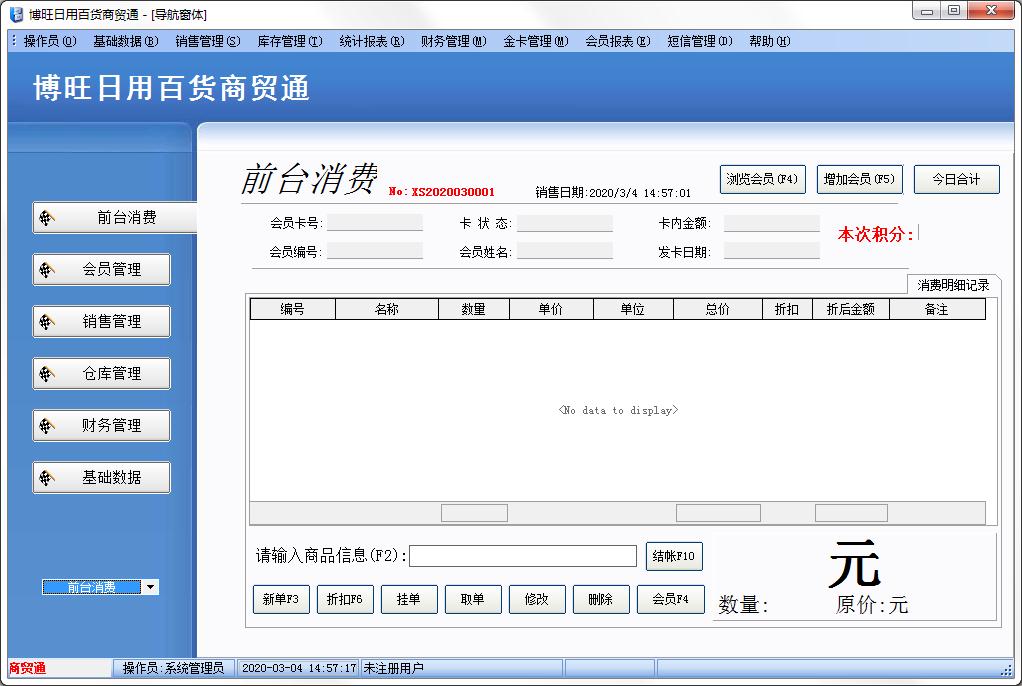Click the 取单 button
Image resolution: width=1022 pixels, height=686 pixels.
pyautogui.click(x=473, y=599)
